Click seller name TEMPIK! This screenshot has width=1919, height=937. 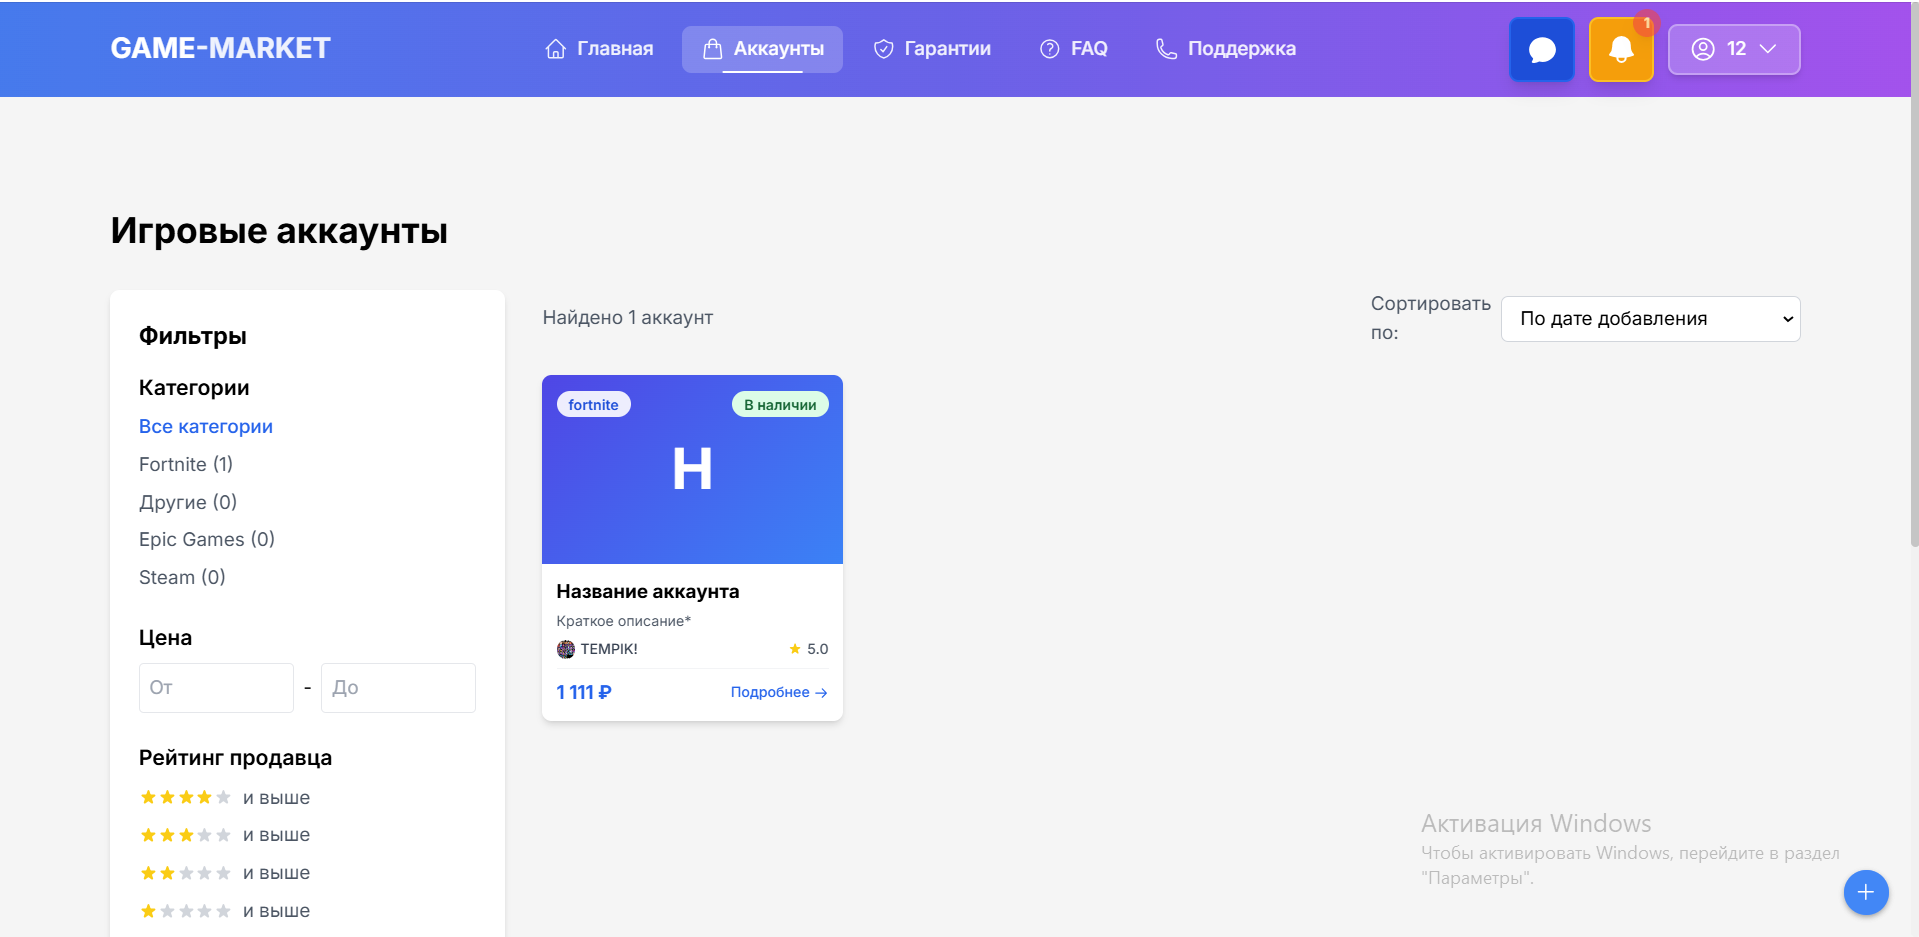click(609, 649)
